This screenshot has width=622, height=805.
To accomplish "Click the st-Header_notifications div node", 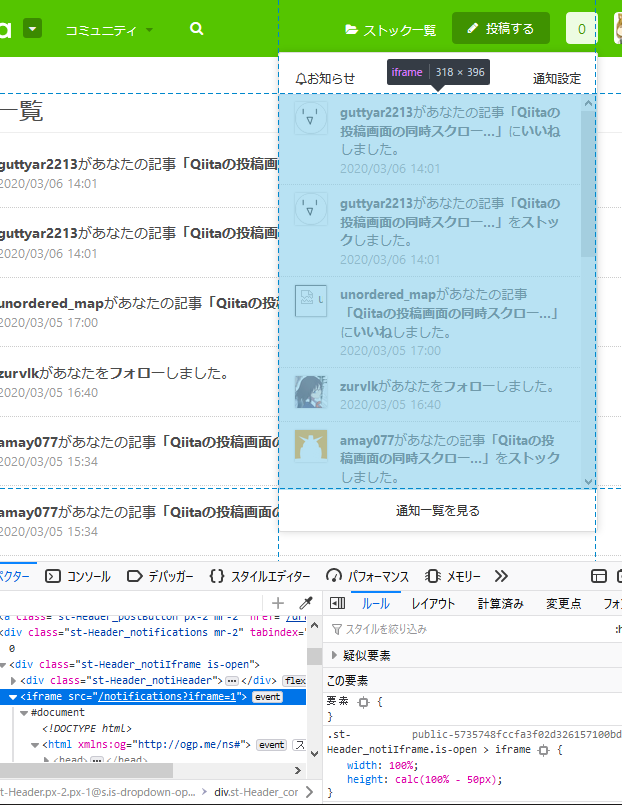I will [153, 632].
